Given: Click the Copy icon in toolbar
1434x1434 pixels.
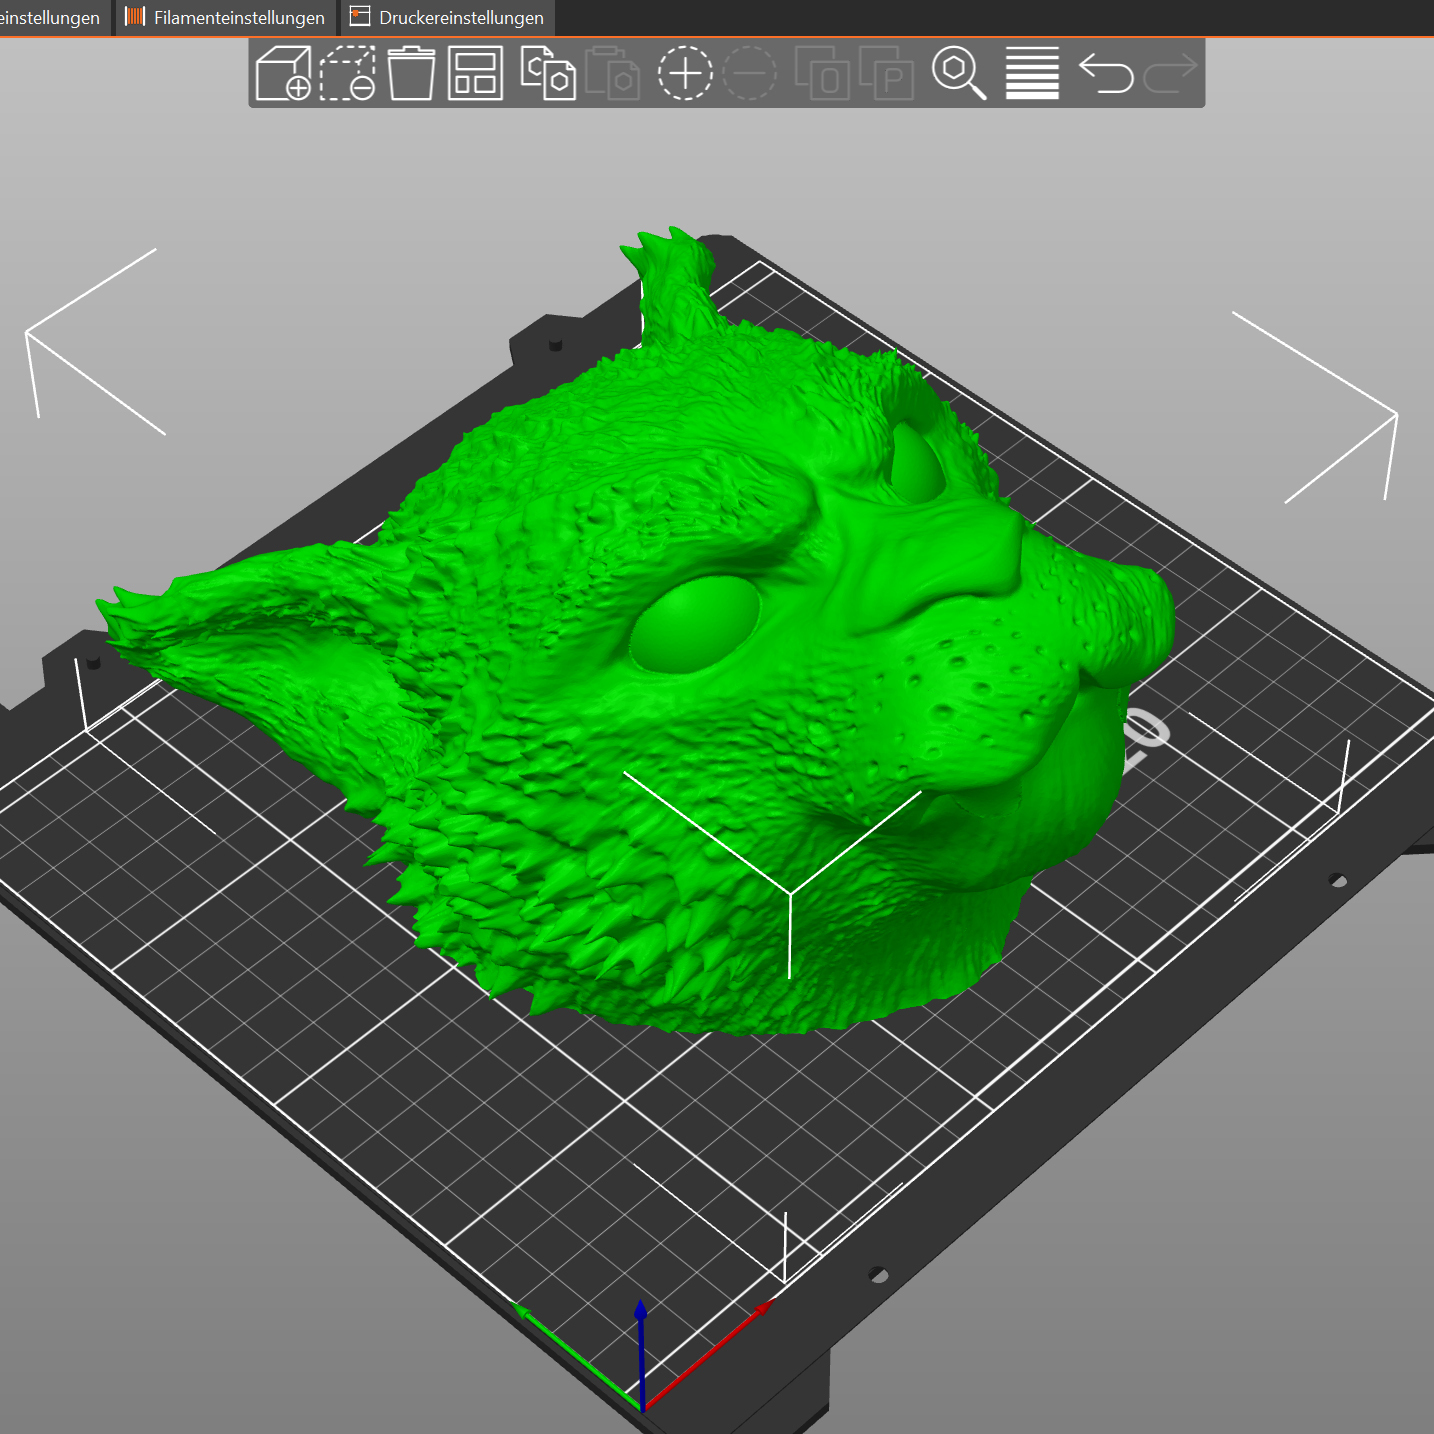Looking at the screenshot, I should coord(548,73).
